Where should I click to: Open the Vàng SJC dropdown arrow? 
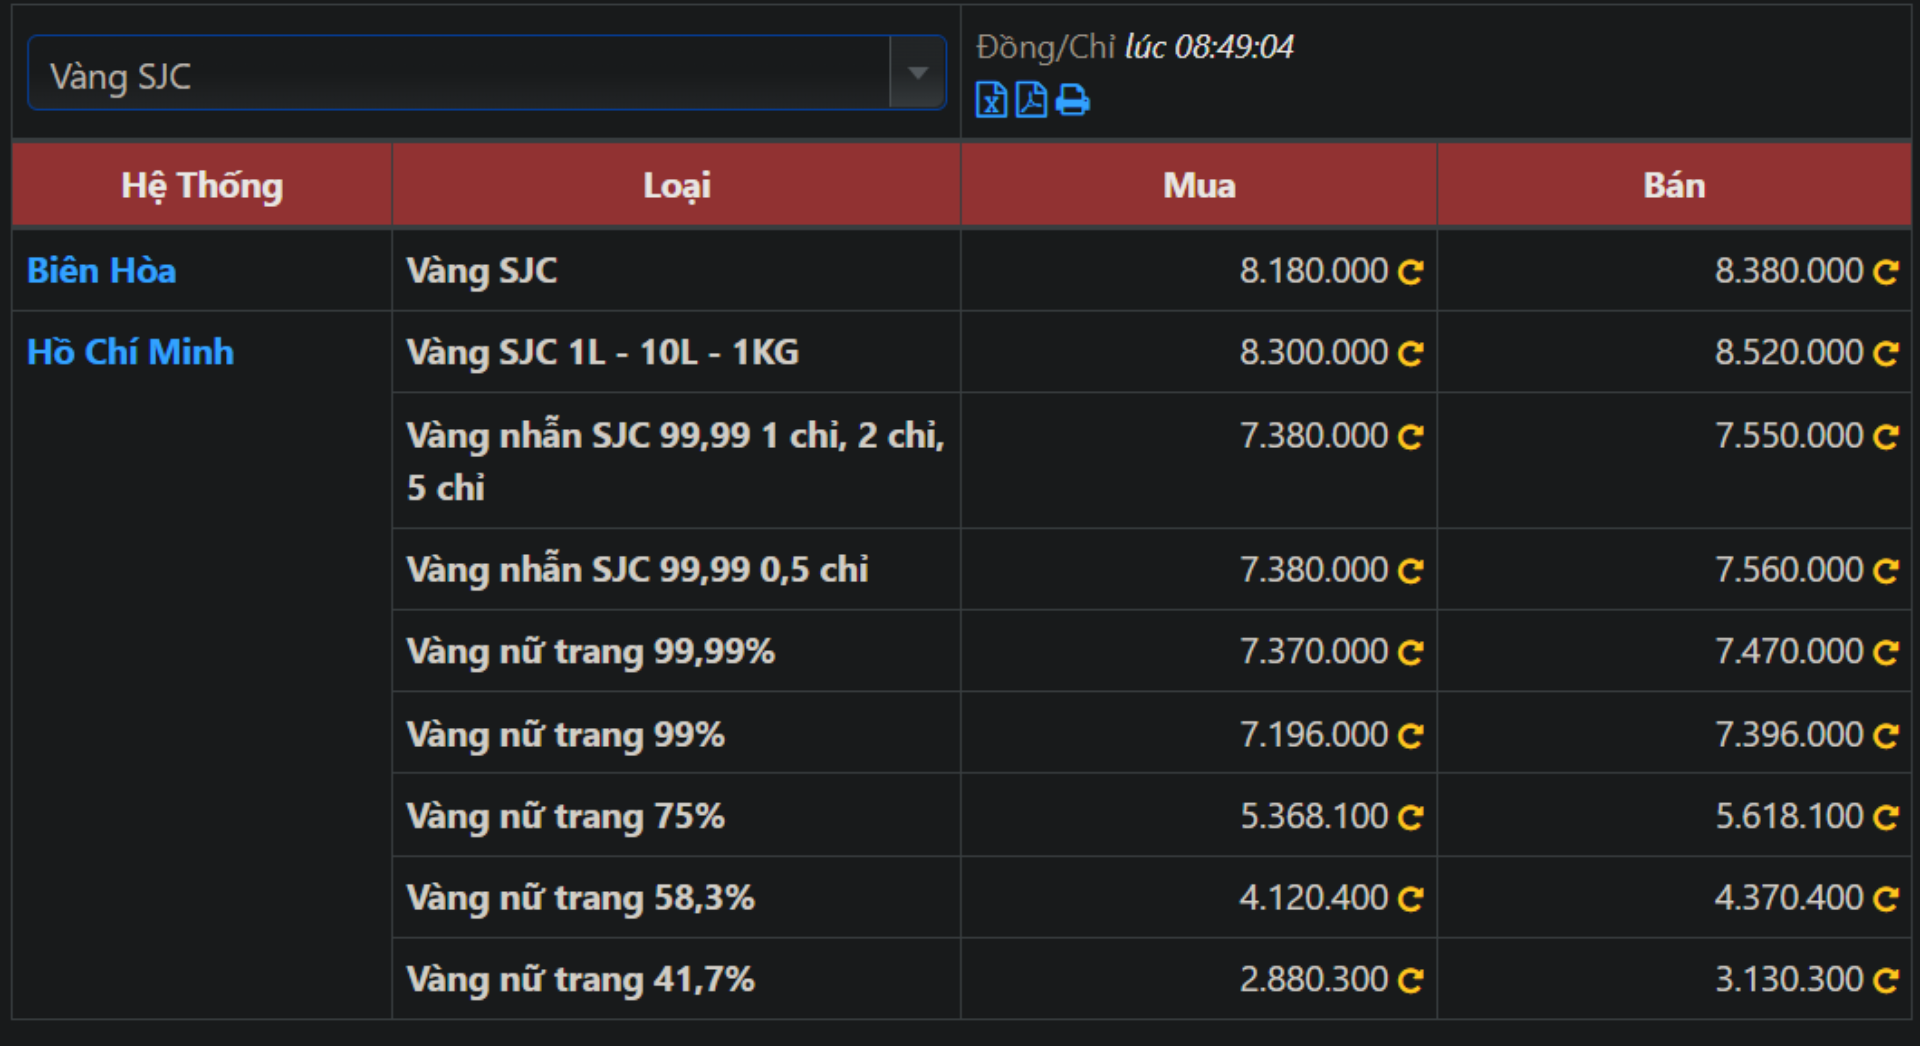click(x=917, y=73)
